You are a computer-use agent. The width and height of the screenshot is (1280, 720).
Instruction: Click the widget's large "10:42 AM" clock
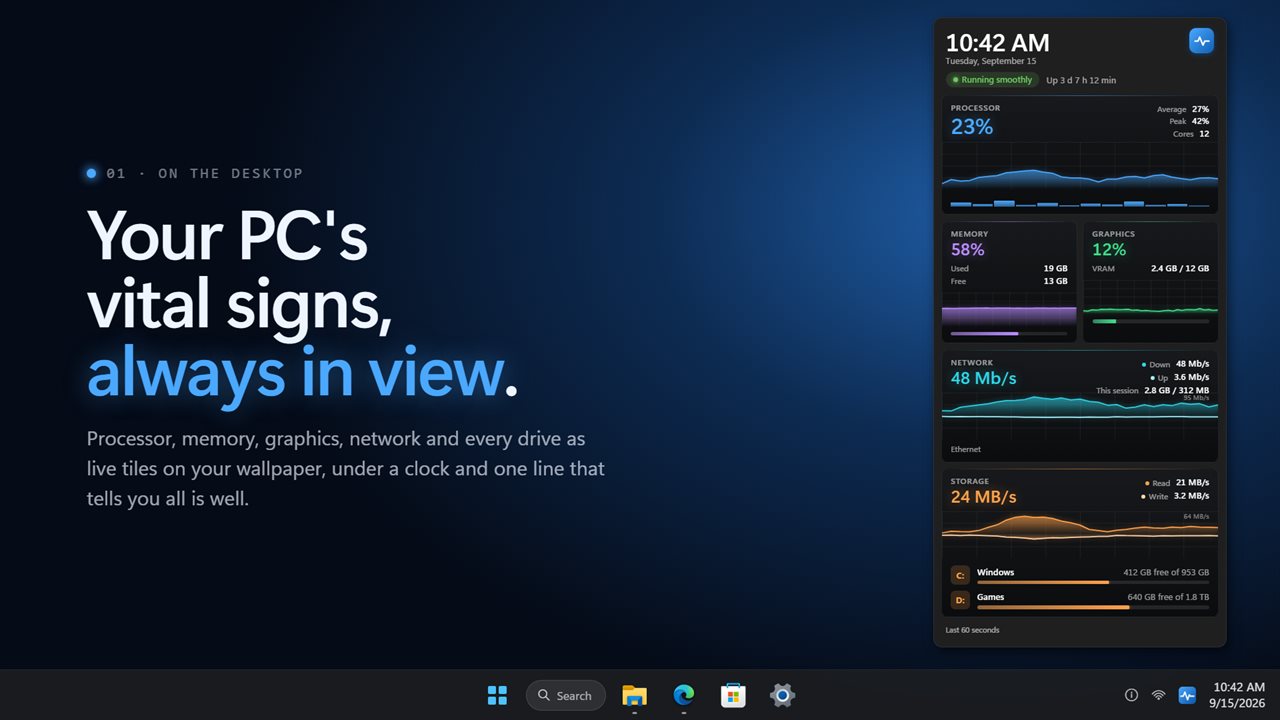click(998, 43)
